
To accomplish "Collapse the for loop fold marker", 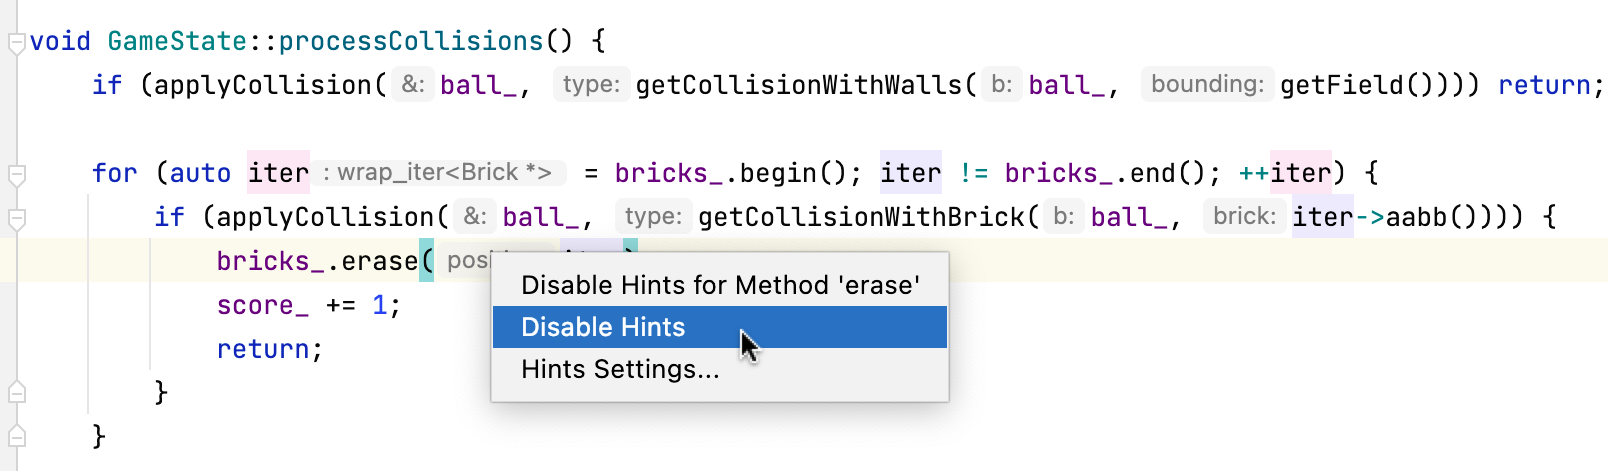I will coord(16,175).
